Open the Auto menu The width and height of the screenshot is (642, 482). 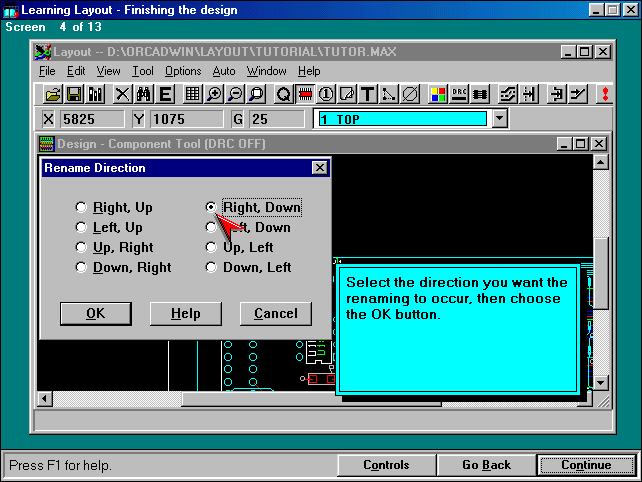pyautogui.click(x=224, y=71)
